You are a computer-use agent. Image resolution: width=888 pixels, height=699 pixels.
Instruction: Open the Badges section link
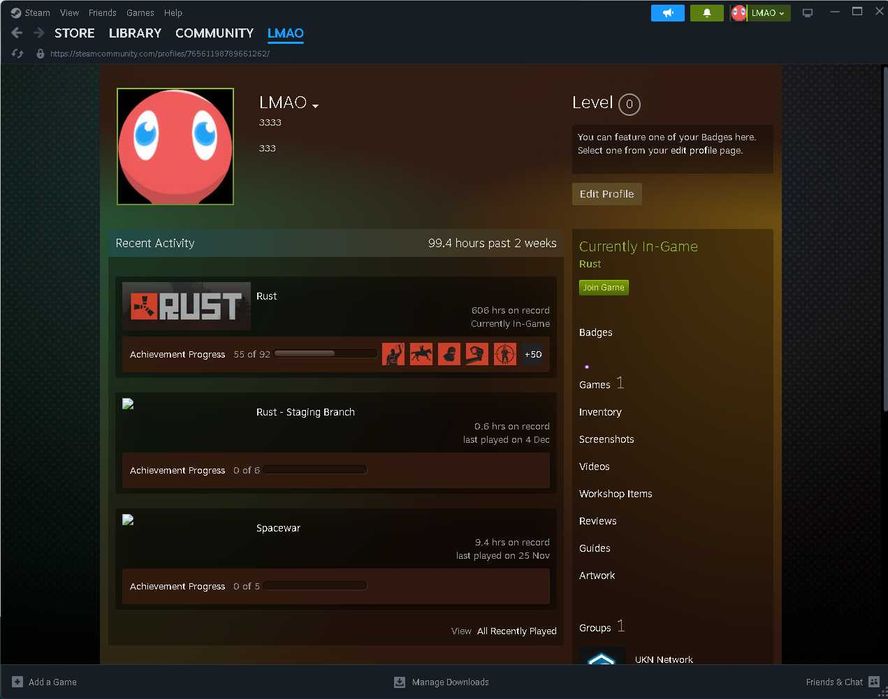point(595,333)
